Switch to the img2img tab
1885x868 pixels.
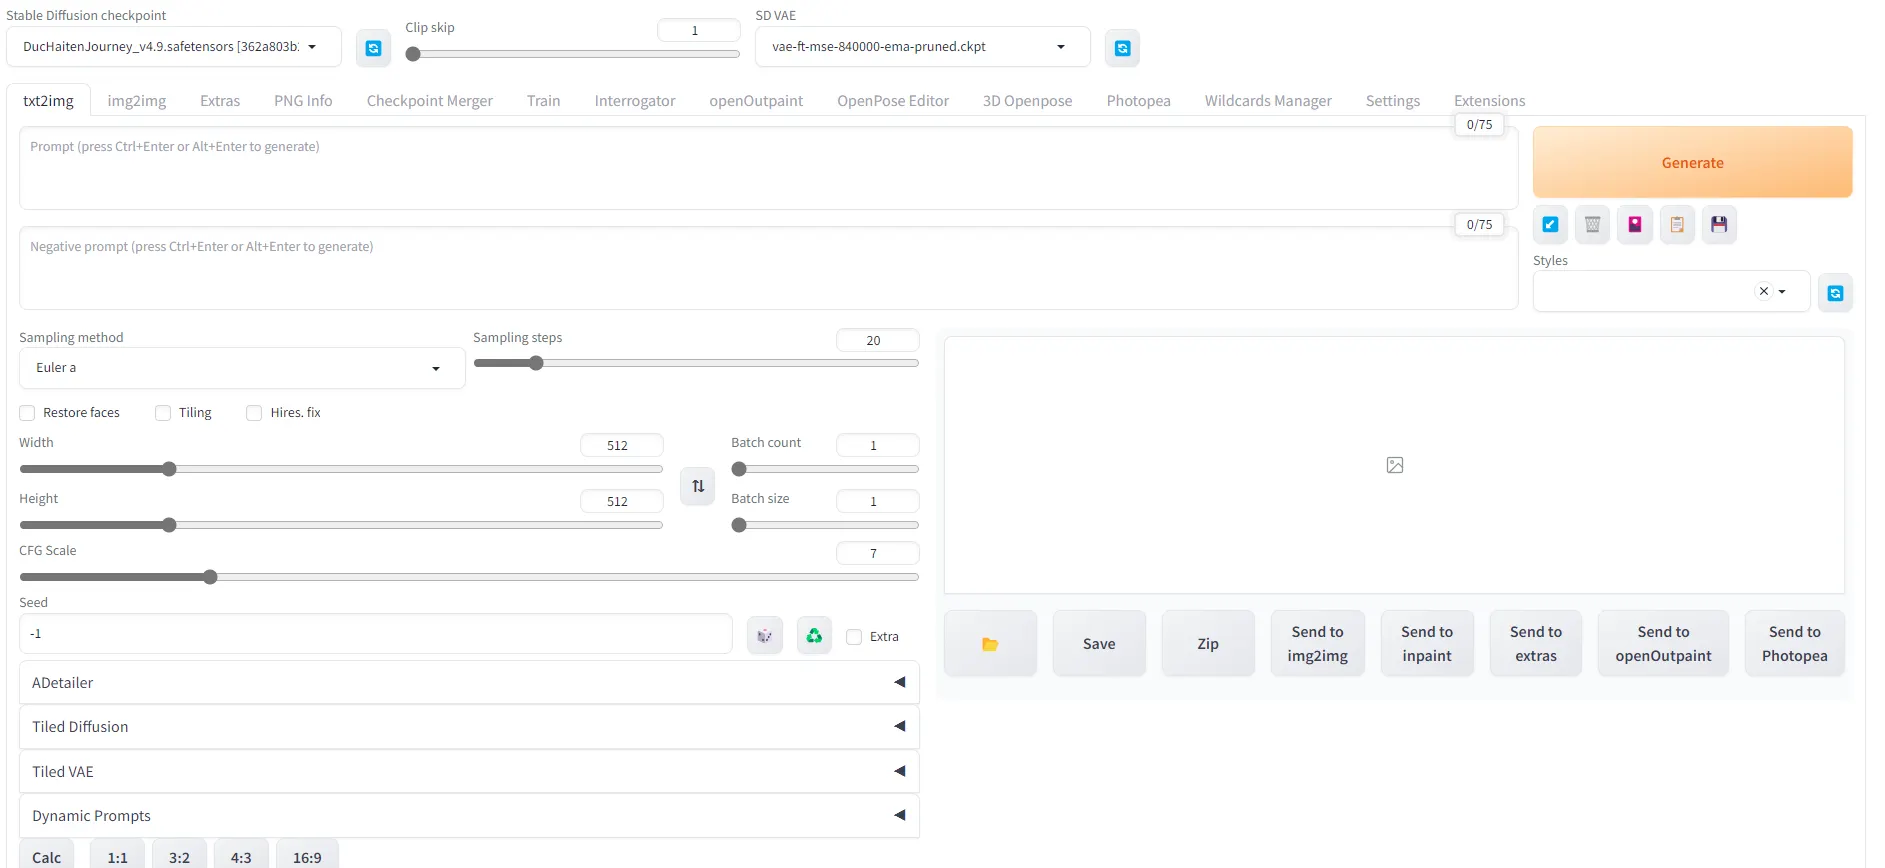tap(137, 101)
